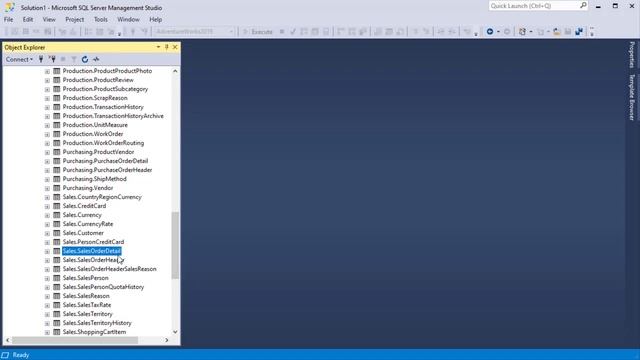640x360 pixels.
Task: Expand the Sales.SalesOrderDetail table node
Action: click(47, 251)
